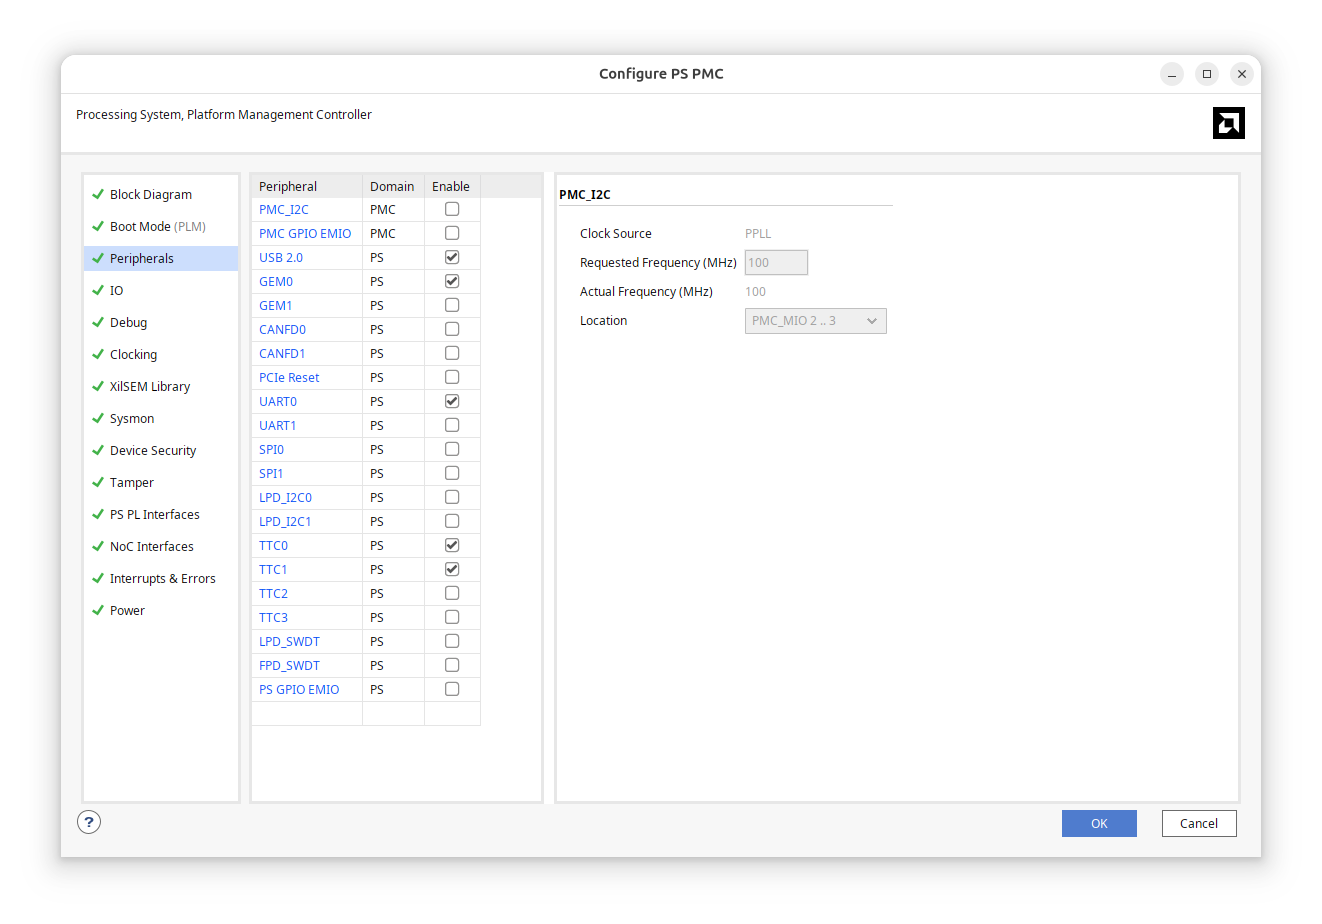This screenshot has height=924, width=1322.
Task: Open the NoC Interfaces page
Action: click(151, 547)
